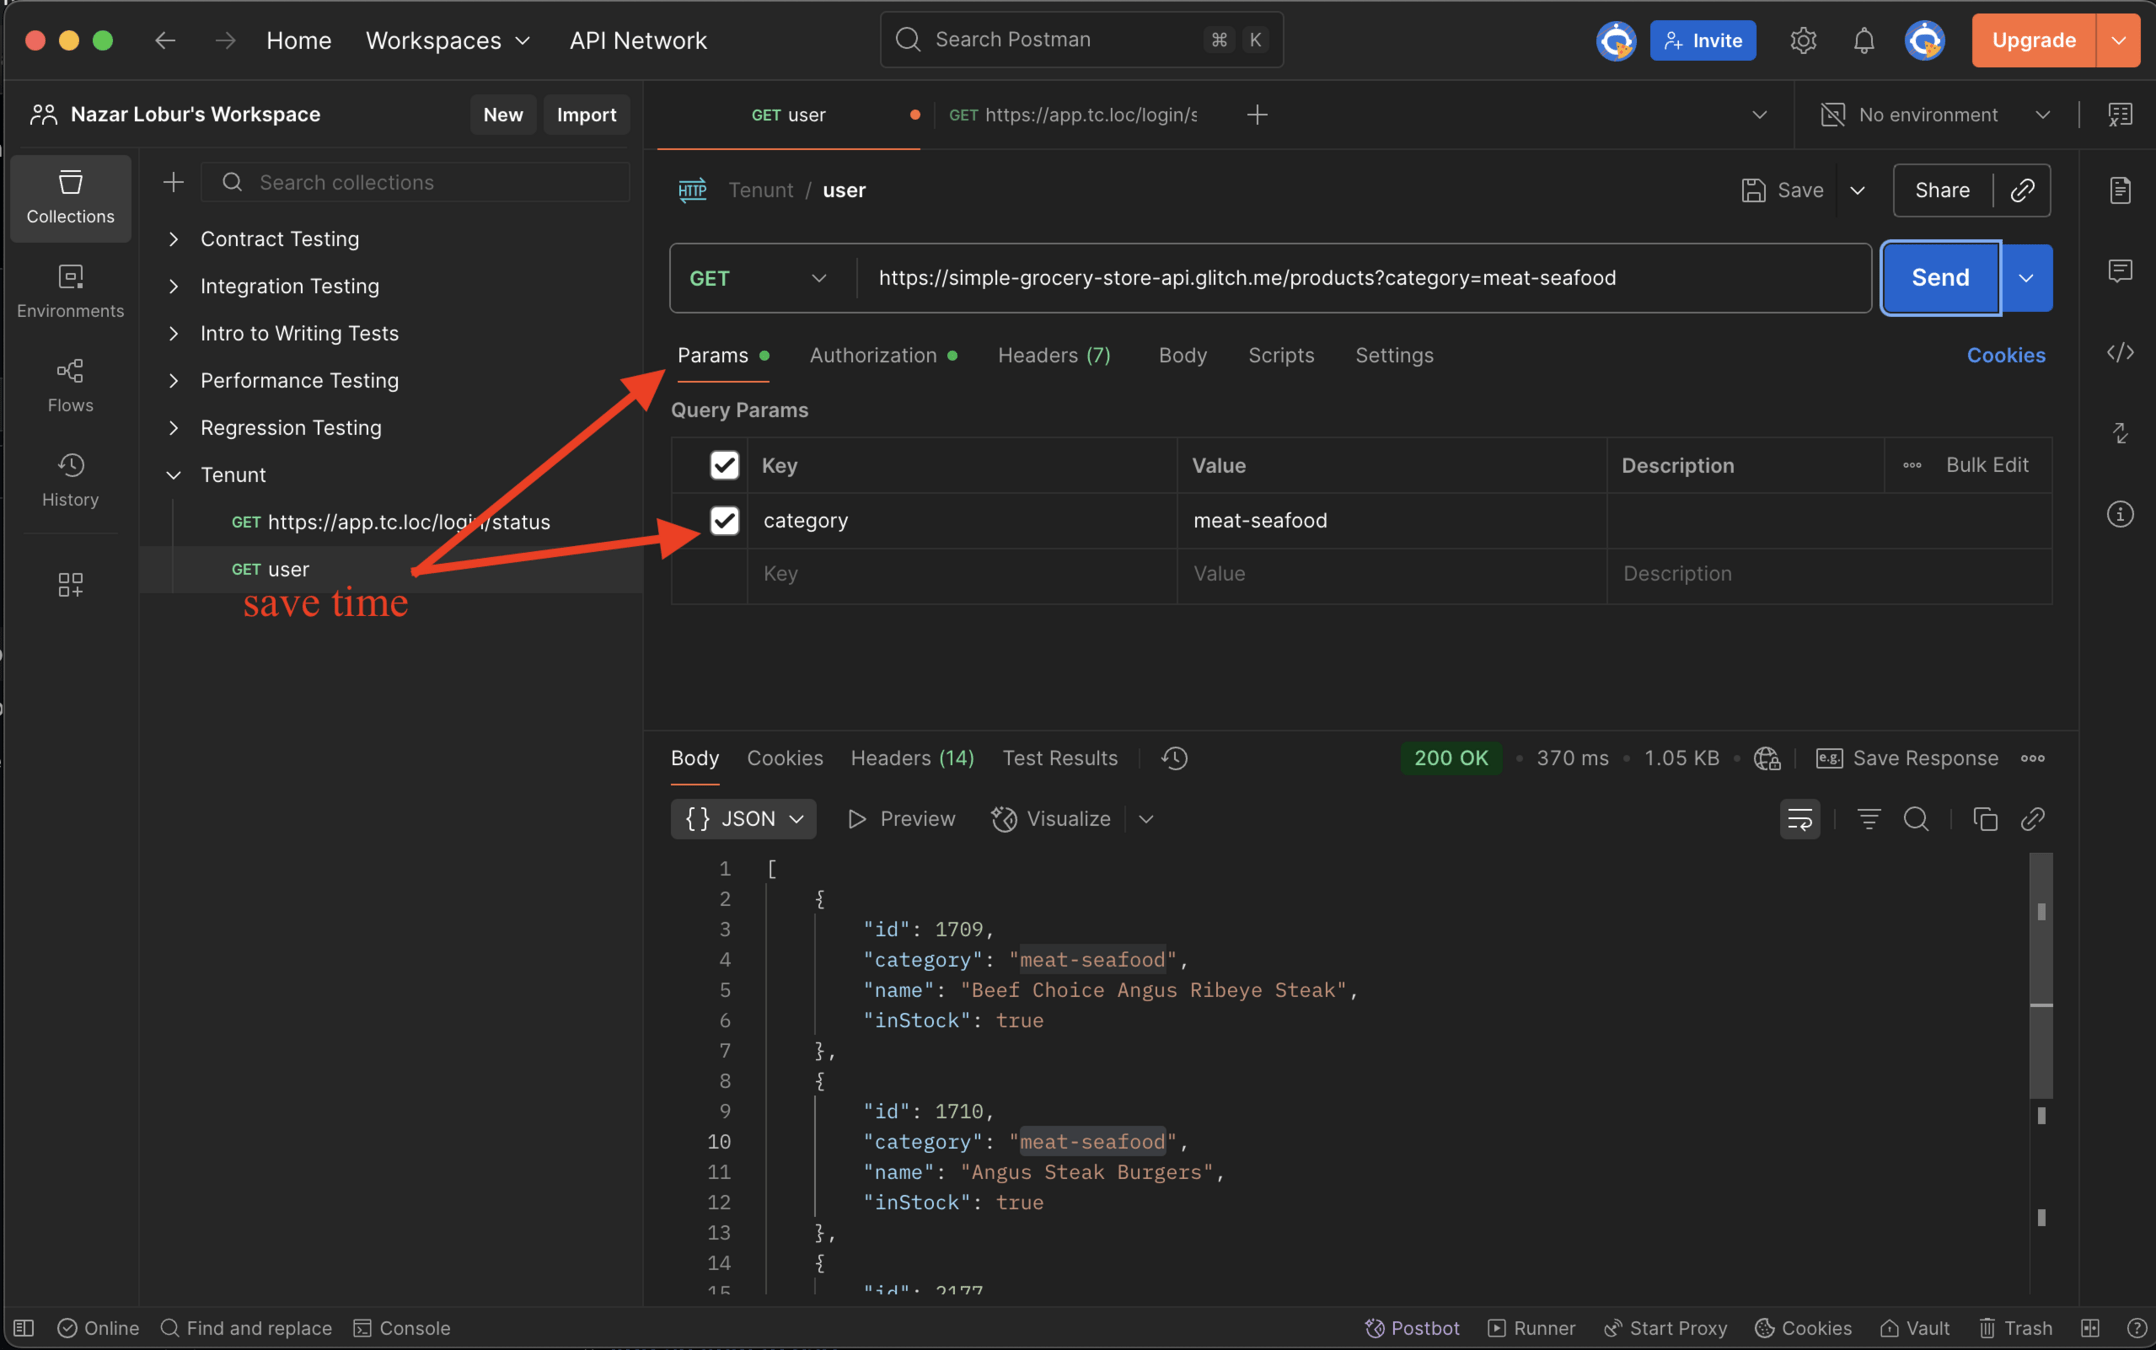Toggle the word wrap icon in response
This screenshot has height=1350, width=2156.
1799,819
